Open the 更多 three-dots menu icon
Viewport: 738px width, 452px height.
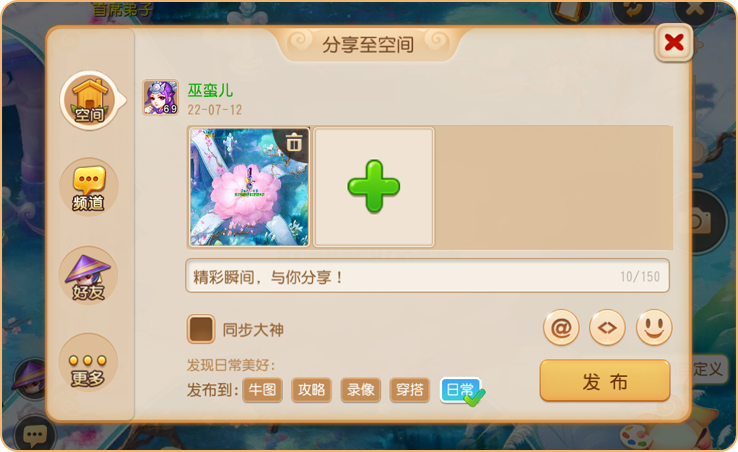(x=88, y=363)
